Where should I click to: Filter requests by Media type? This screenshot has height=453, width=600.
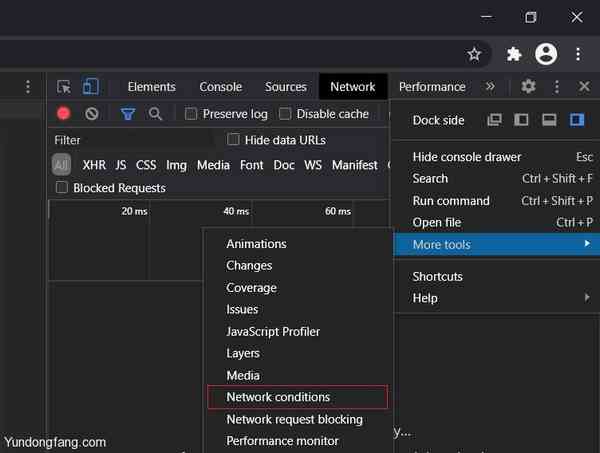click(x=213, y=165)
